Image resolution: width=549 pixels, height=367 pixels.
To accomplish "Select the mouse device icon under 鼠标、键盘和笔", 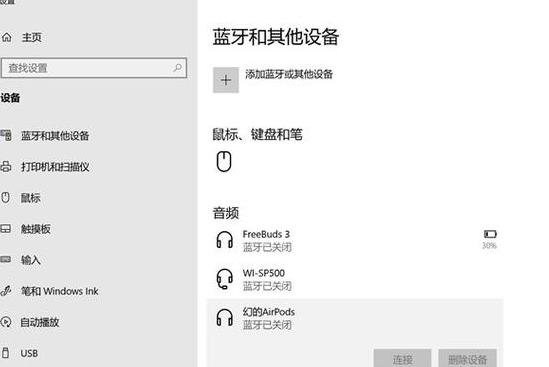I will tap(224, 161).
